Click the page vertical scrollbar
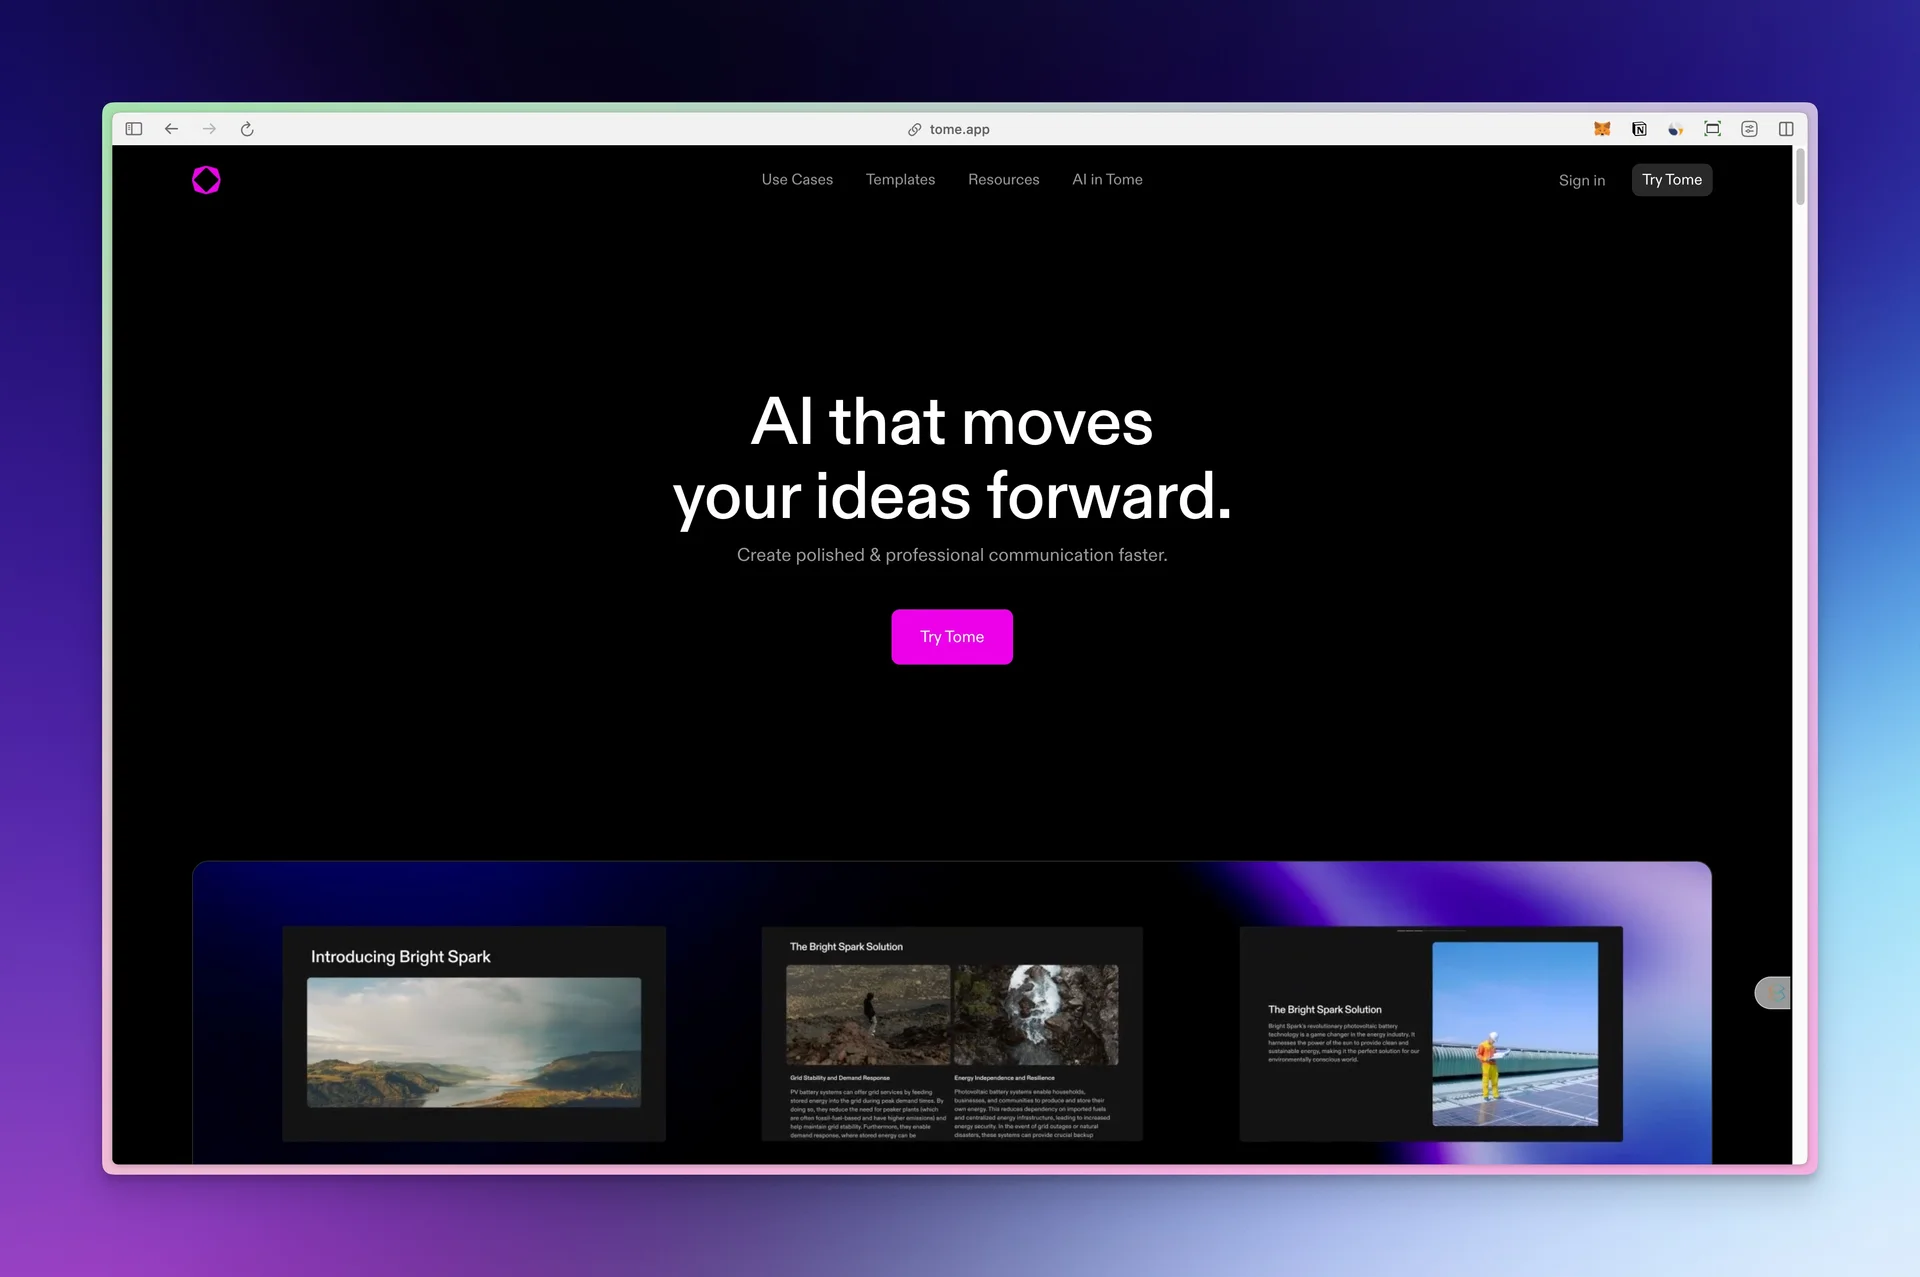Viewport: 1920px width, 1277px height. pos(1800,177)
